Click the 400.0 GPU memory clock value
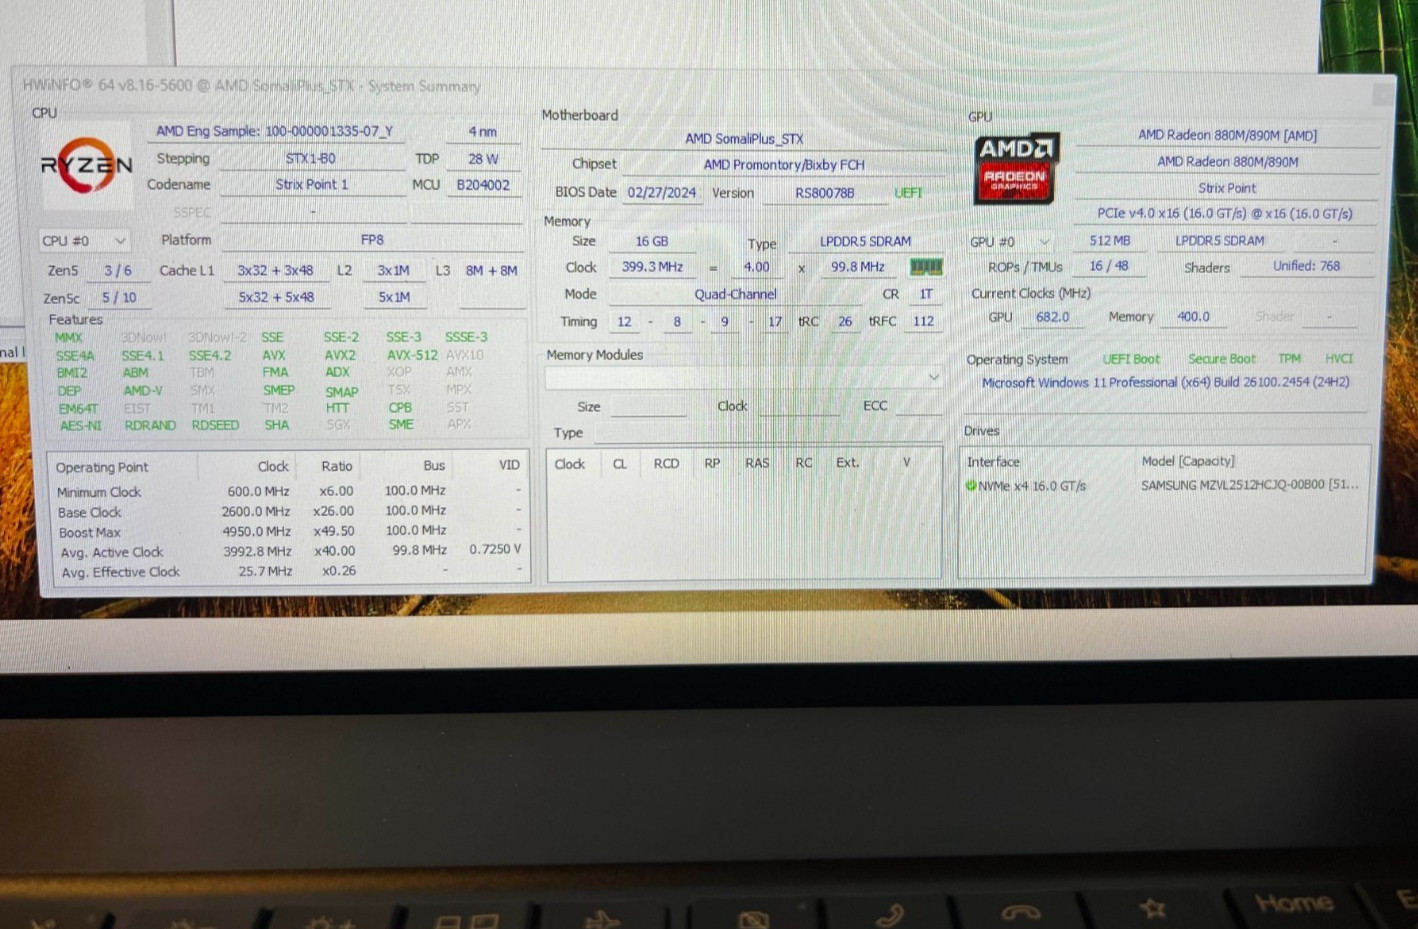The height and width of the screenshot is (929, 1418). point(1193,317)
